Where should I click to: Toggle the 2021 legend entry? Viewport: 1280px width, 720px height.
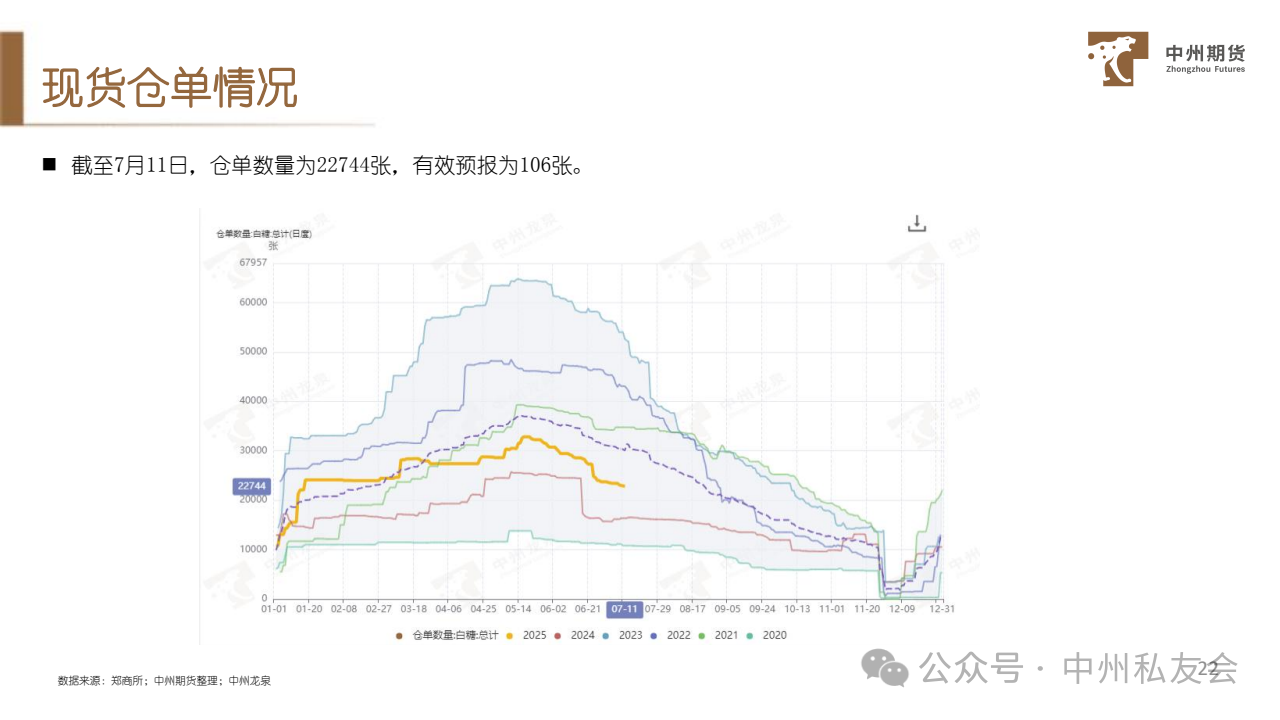coord(718,635)
